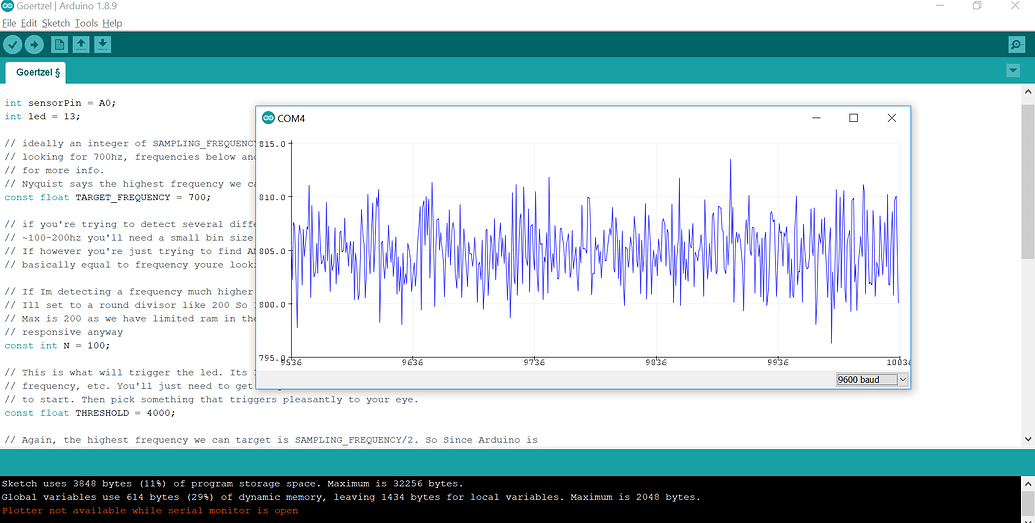The image size is (1035, 523).
Task: Upload the sketch with arrow icon
Action: coord(34,44)
